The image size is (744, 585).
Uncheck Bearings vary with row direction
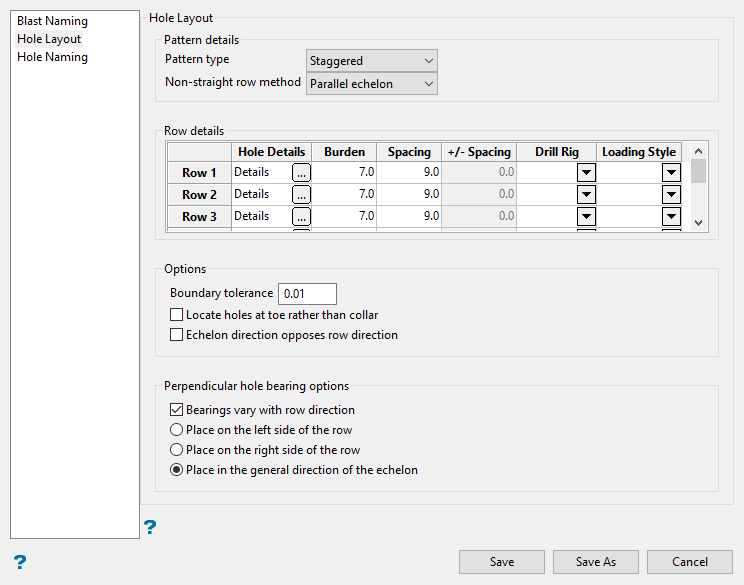[x=177, y=410]
